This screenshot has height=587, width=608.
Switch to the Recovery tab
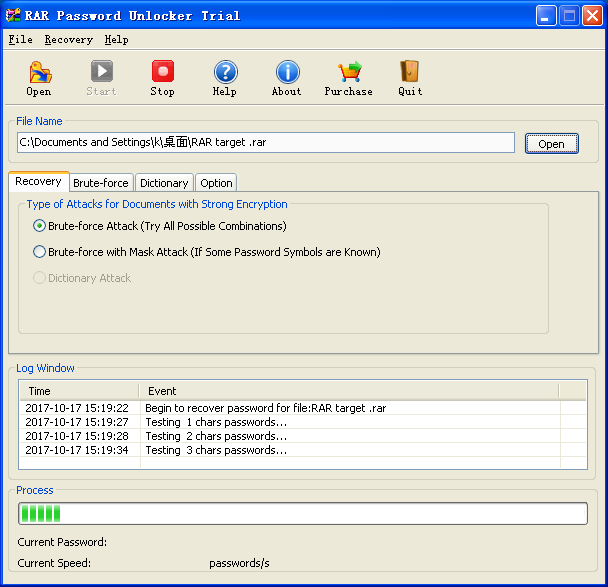click(x=38, y=181)
